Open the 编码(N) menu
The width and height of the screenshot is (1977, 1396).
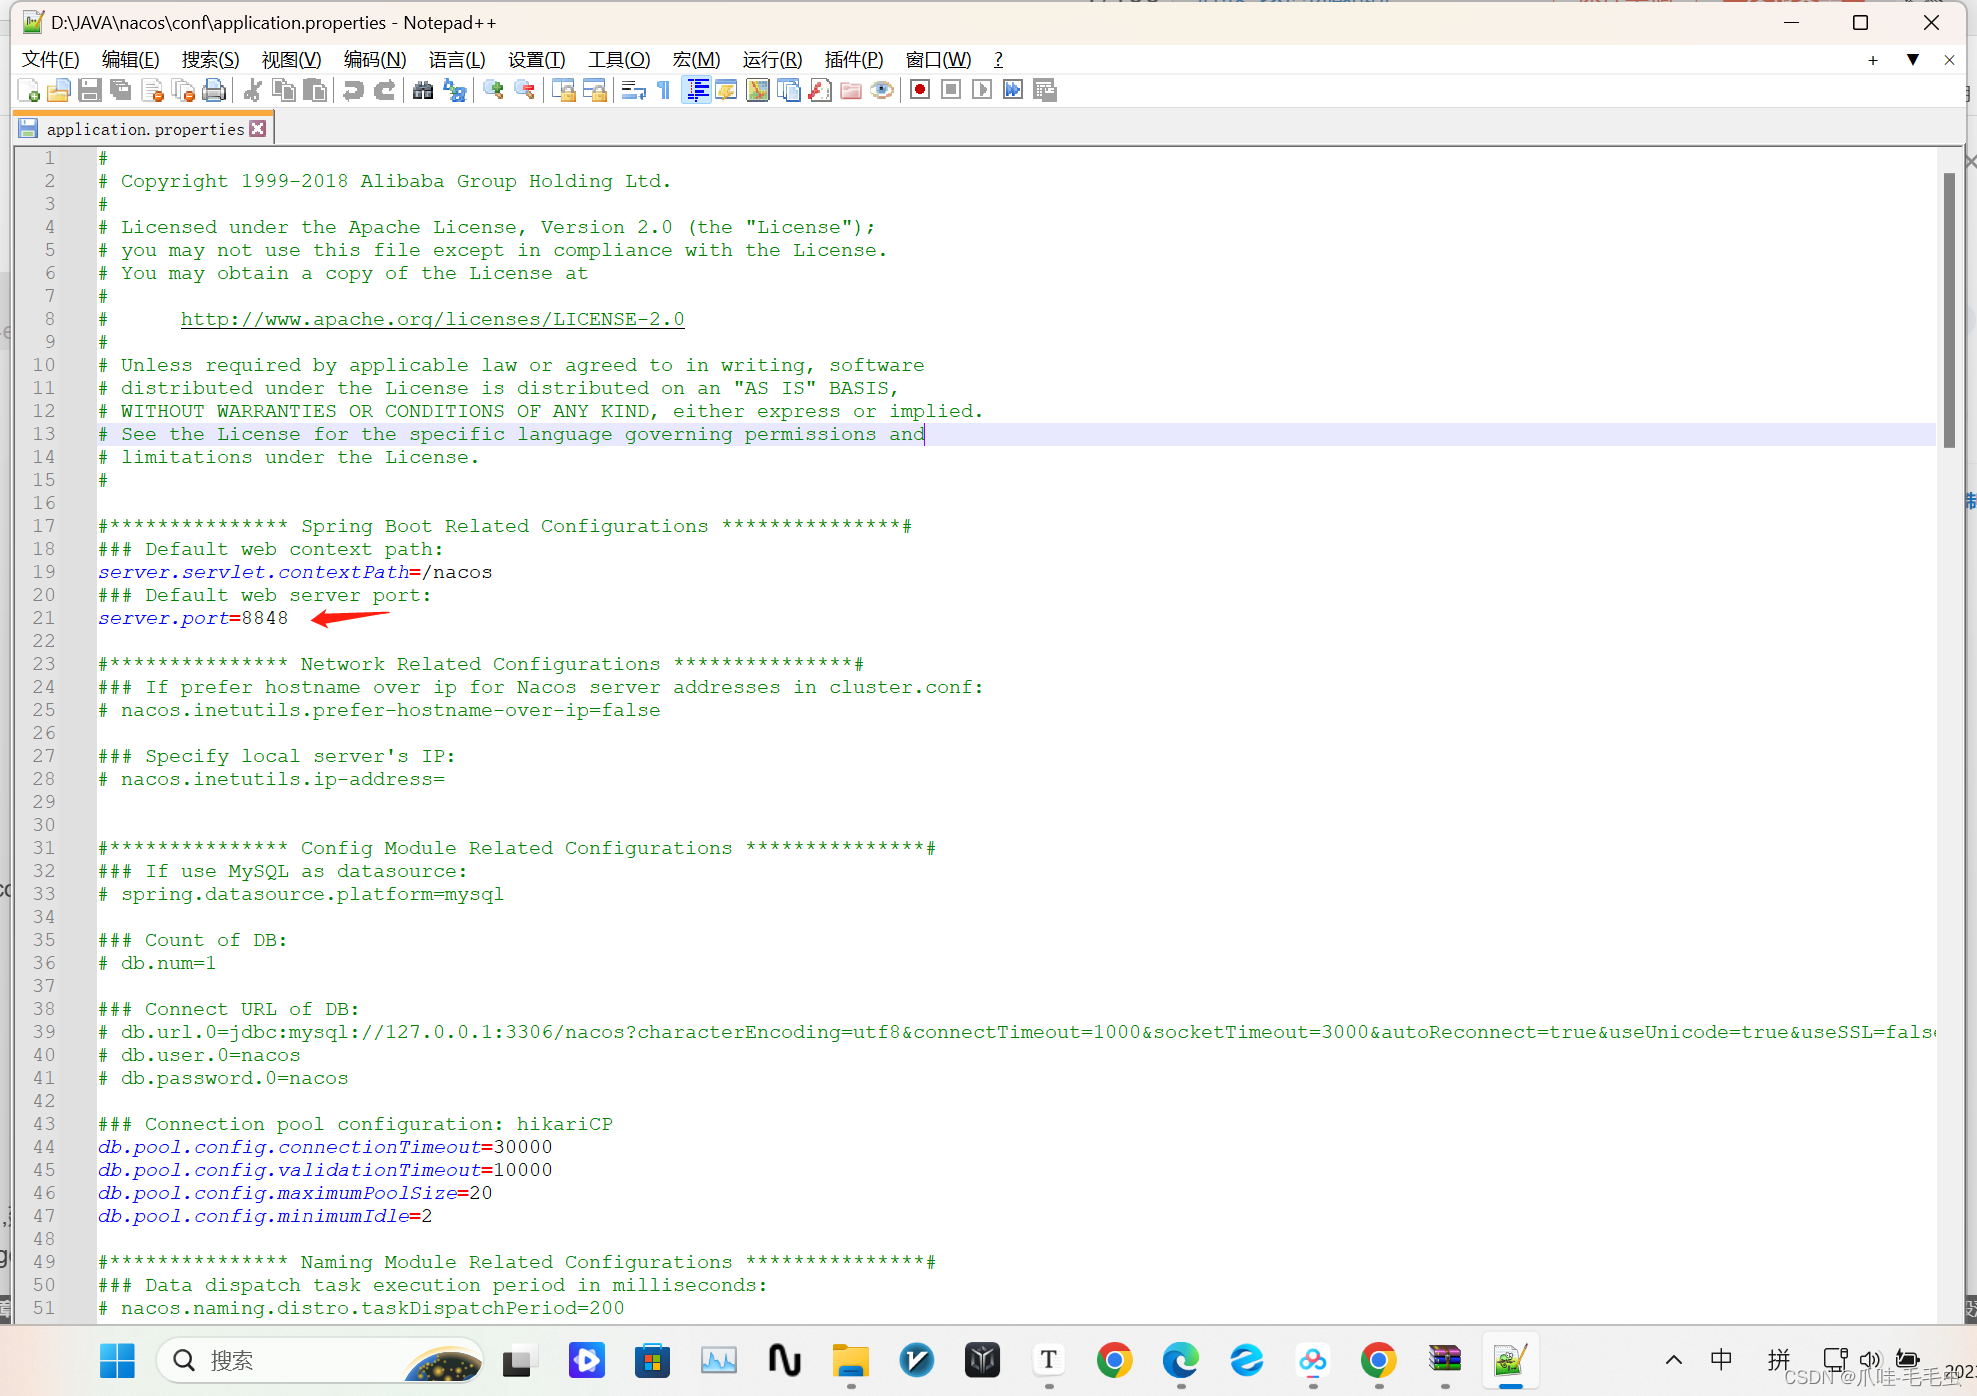(x=375, y=60)
